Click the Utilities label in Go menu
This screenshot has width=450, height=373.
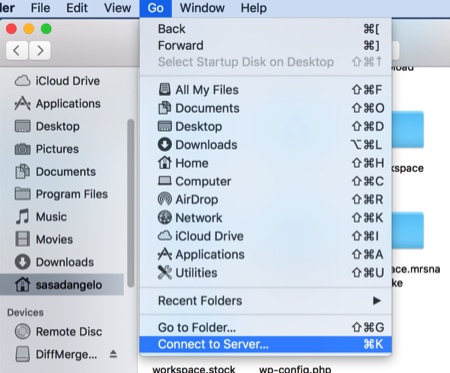[196, 273]
